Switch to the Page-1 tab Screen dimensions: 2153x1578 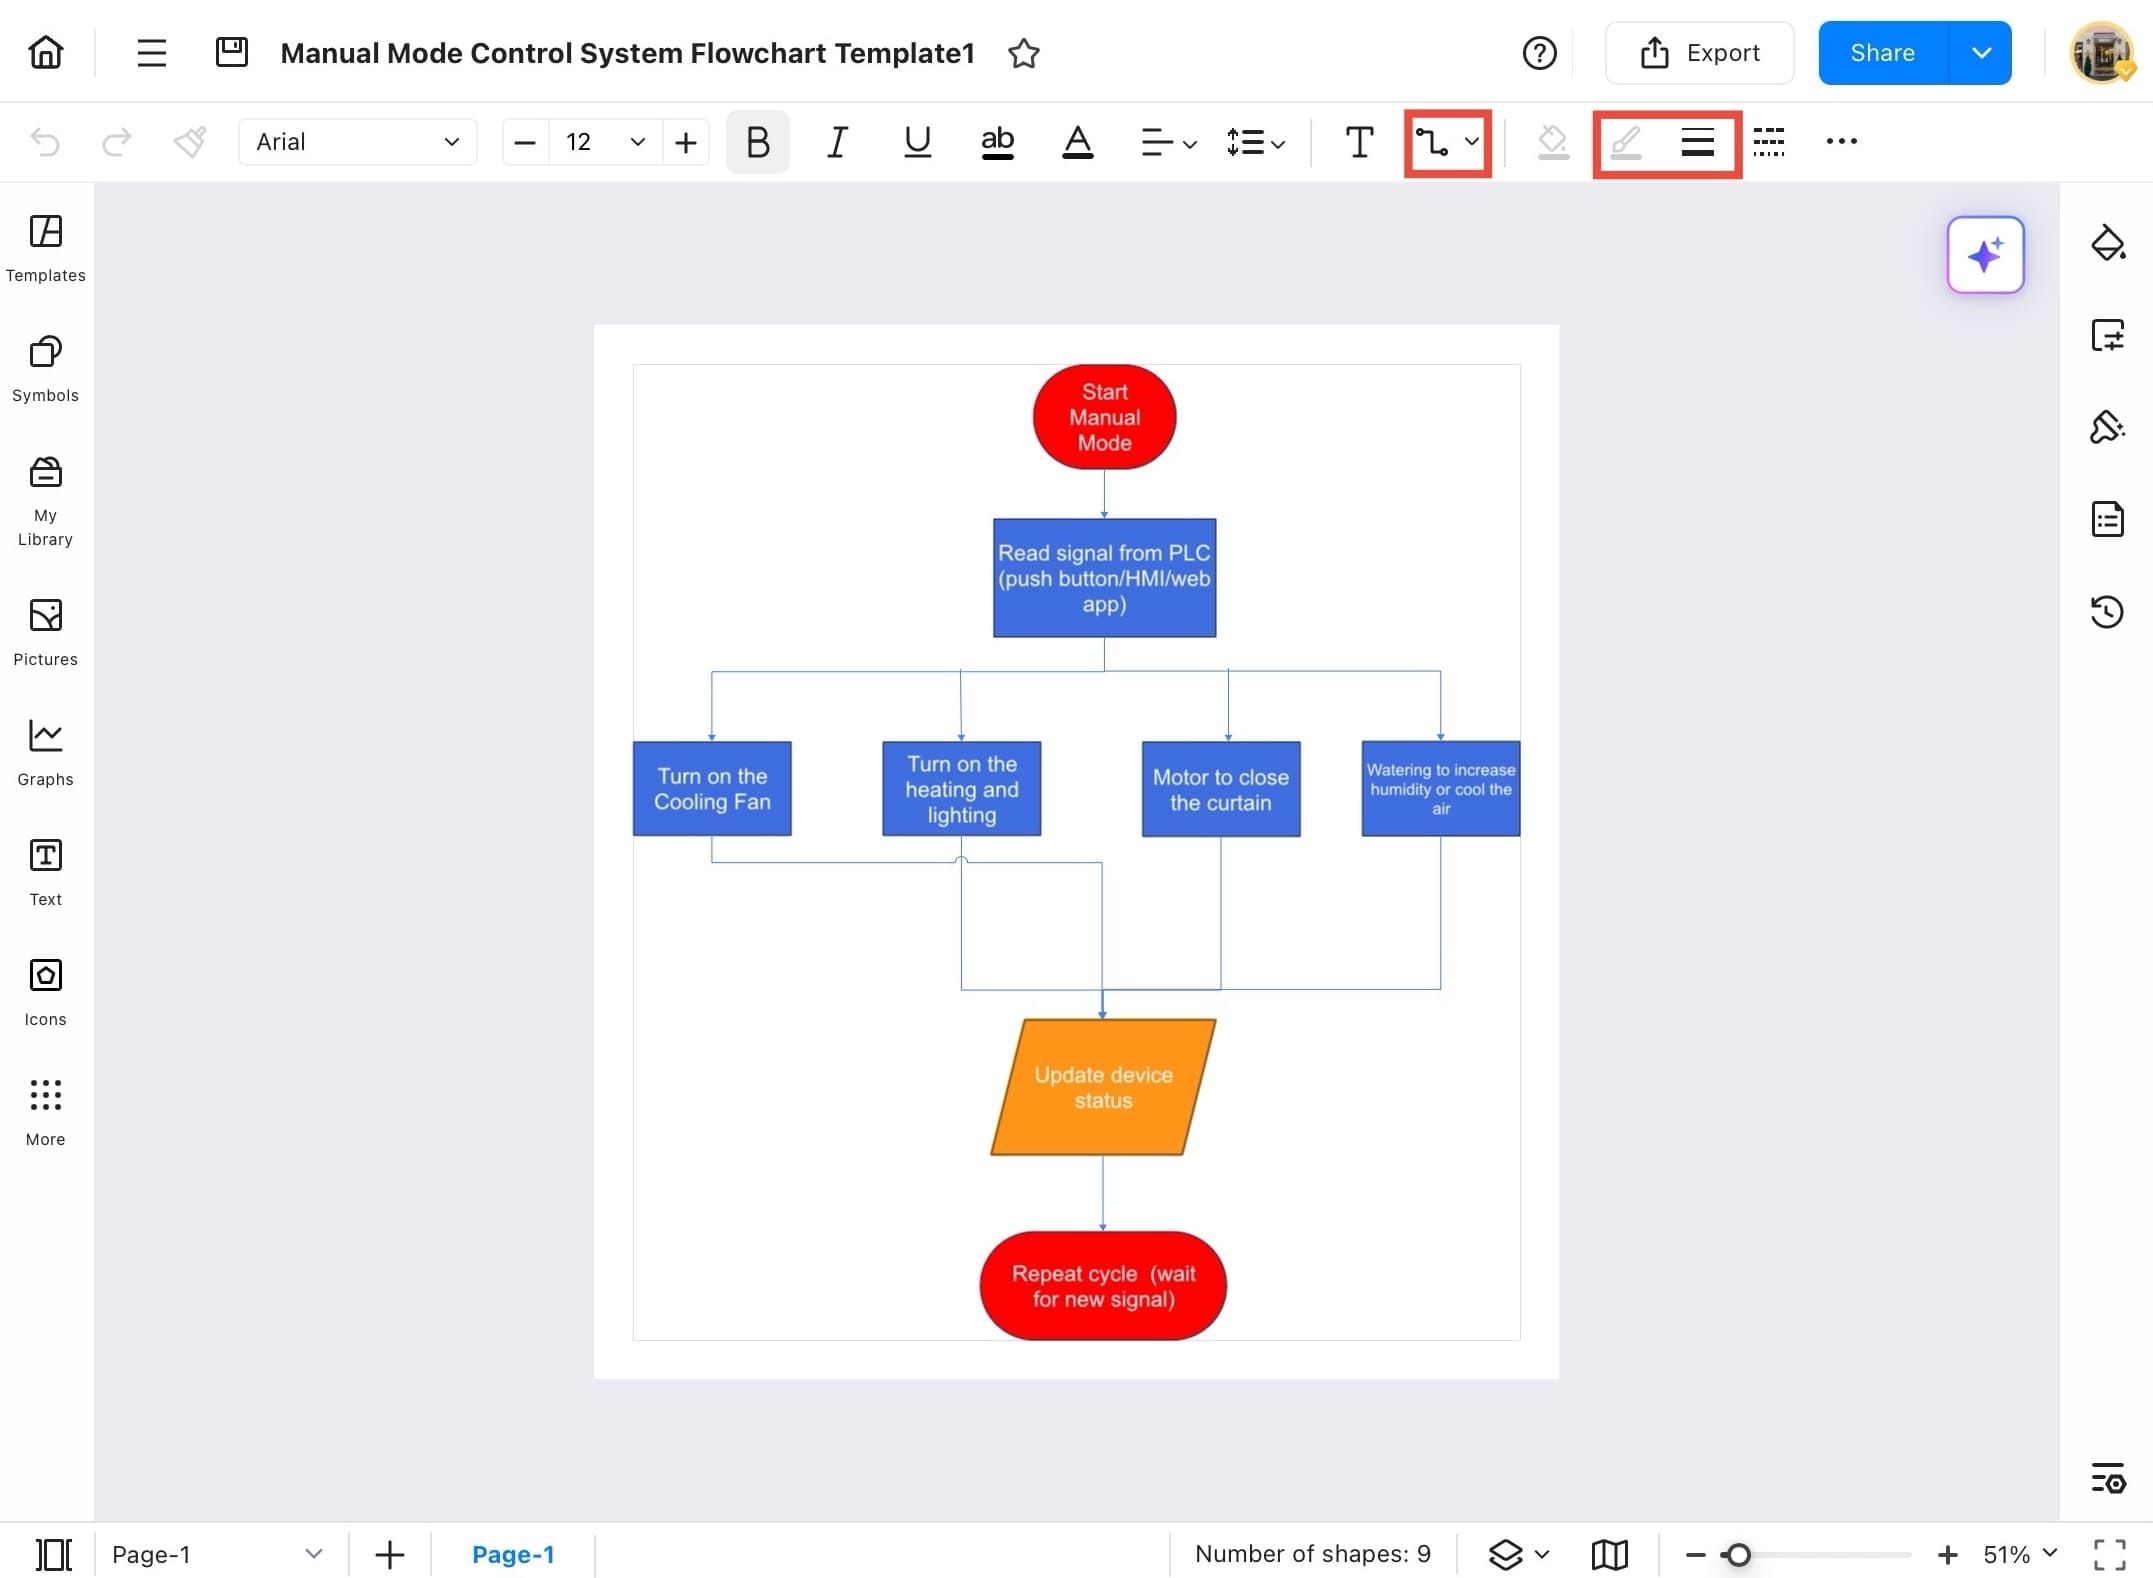point(513,1554)
